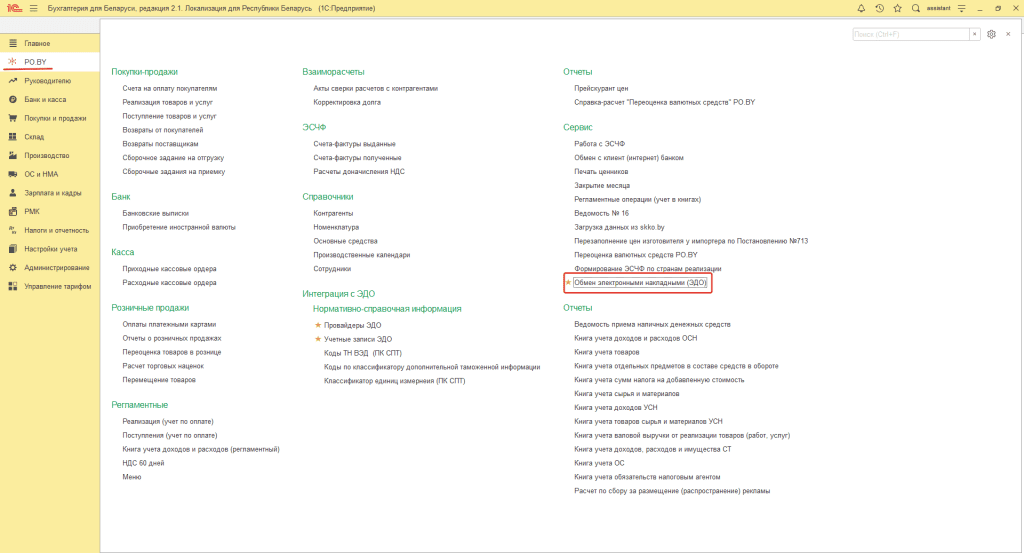Click the Настройки учета icon
Image resolution: width=1024 pixels, height=553 pixels.
(12, 249)
